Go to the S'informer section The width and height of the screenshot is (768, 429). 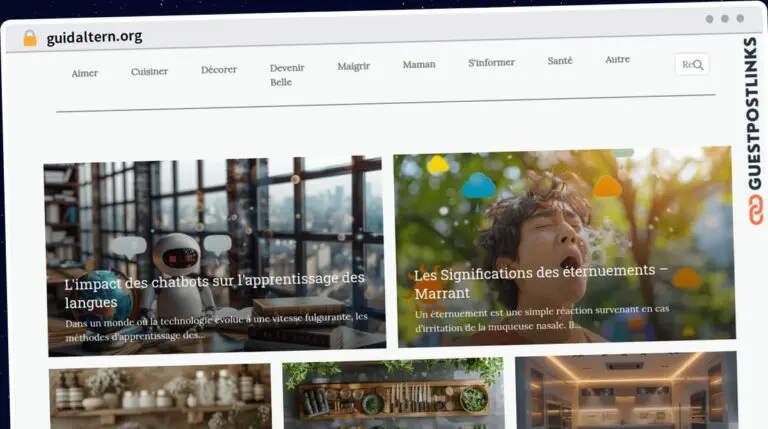coord(491,63)
